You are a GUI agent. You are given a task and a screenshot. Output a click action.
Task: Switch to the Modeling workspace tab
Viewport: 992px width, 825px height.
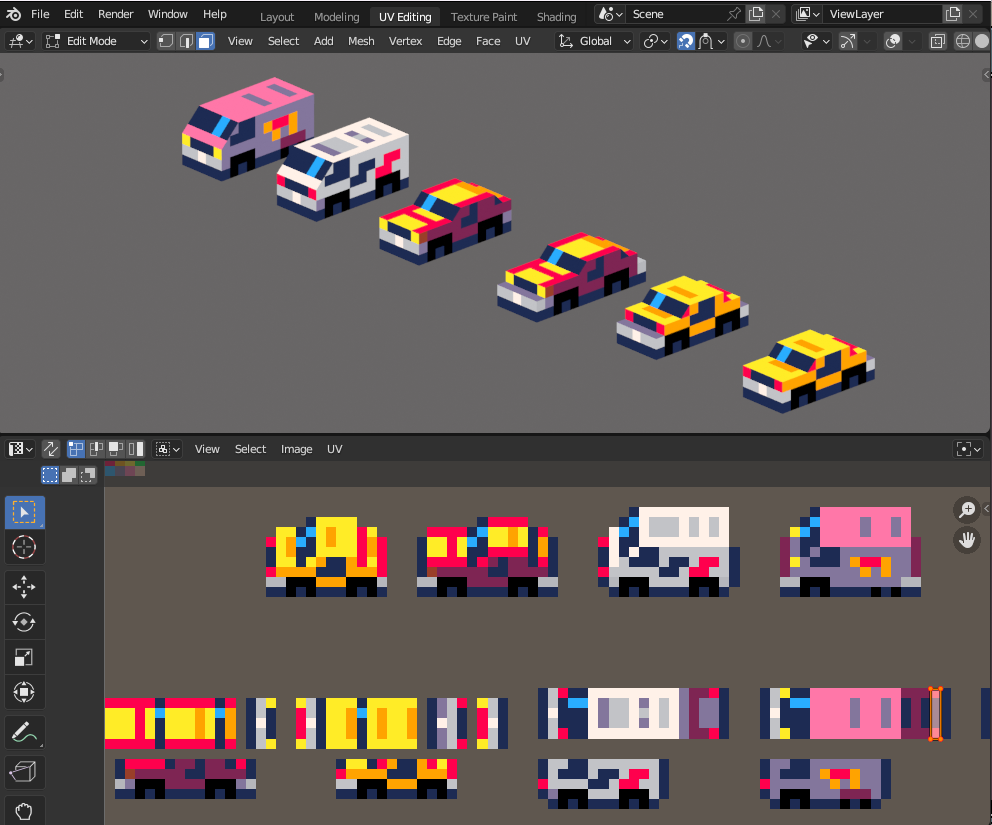coord(337,17)
